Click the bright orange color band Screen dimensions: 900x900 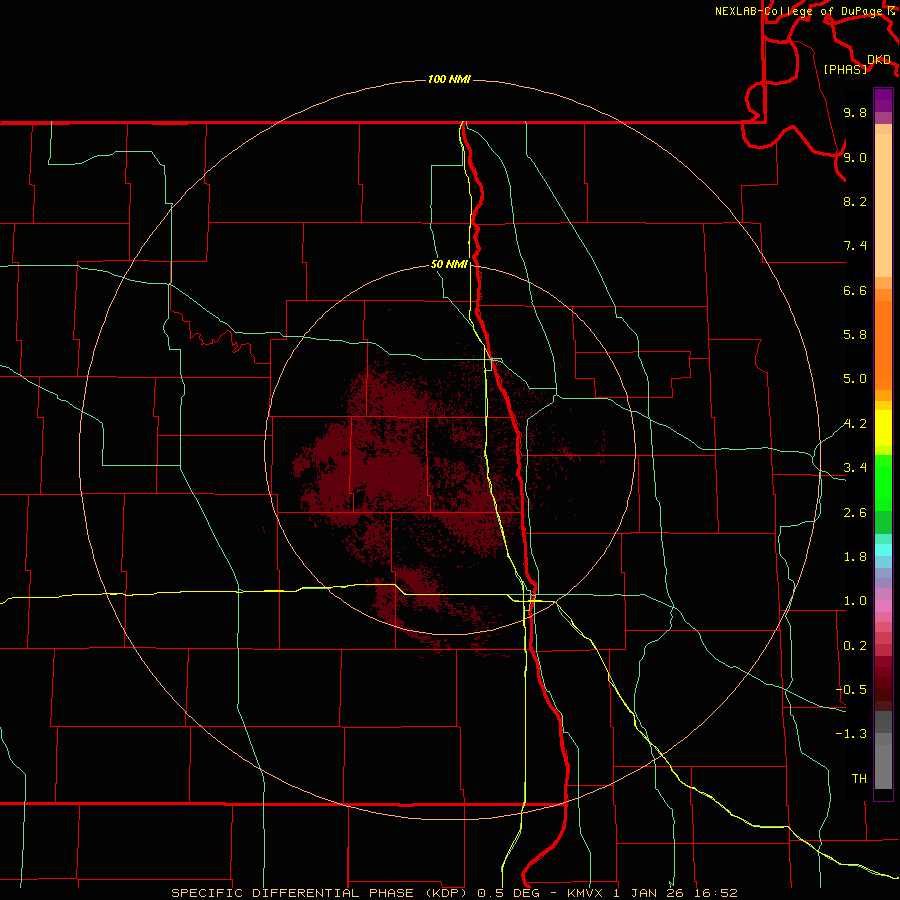pos(883,345)
